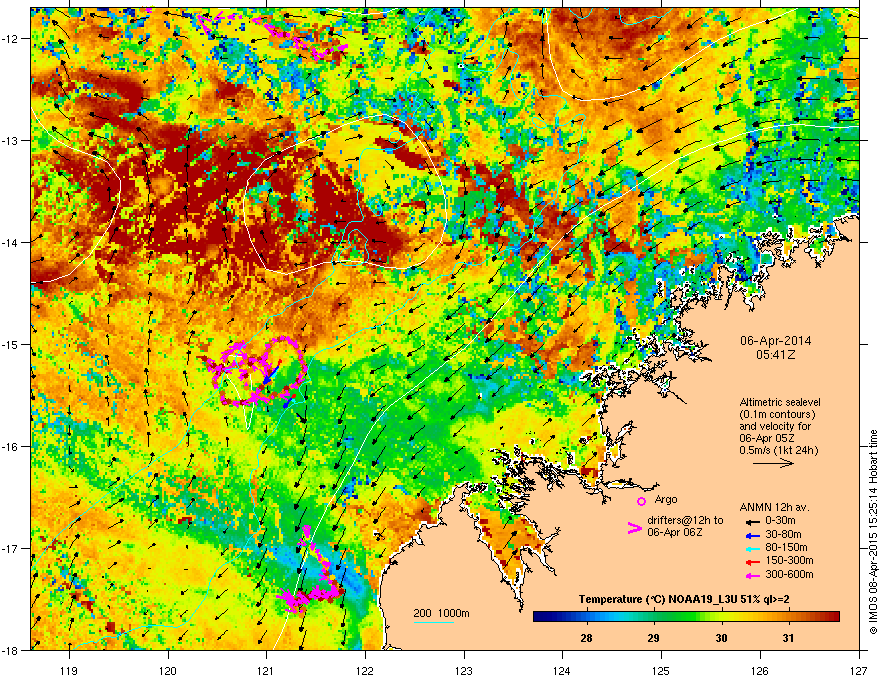Click the Temperature NOAA19_L3U colorbar title
This screenshot has height=680, width=880.
coord(684,599)
